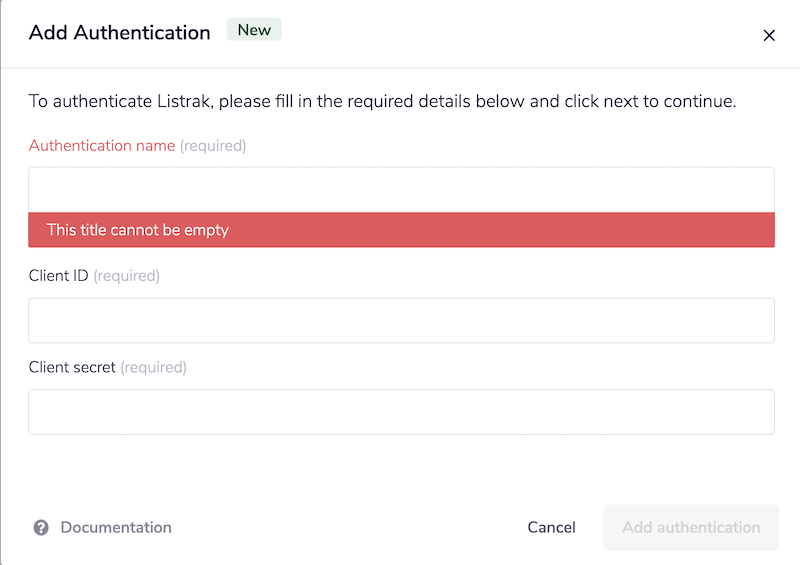Viewport: 800px width, 565px height.
Task: Click the red 'This title cannot be empty' banner
Action: tap(401, 230)
